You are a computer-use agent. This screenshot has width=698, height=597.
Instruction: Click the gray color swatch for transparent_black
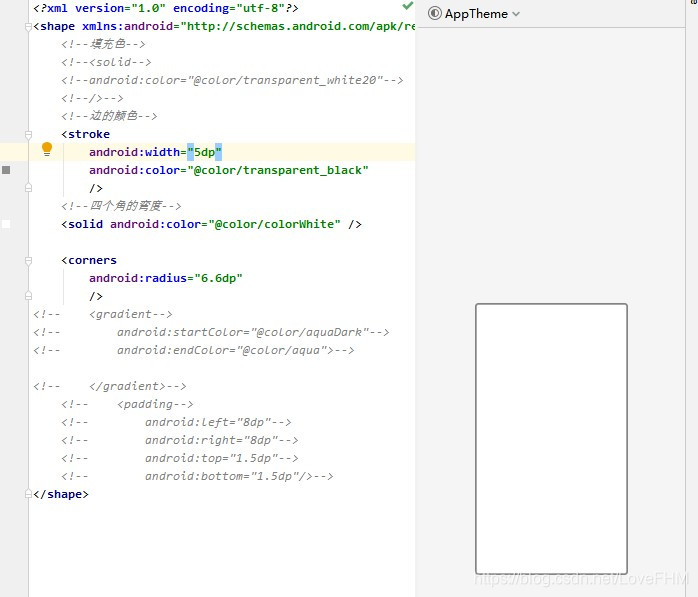(6, 170)
